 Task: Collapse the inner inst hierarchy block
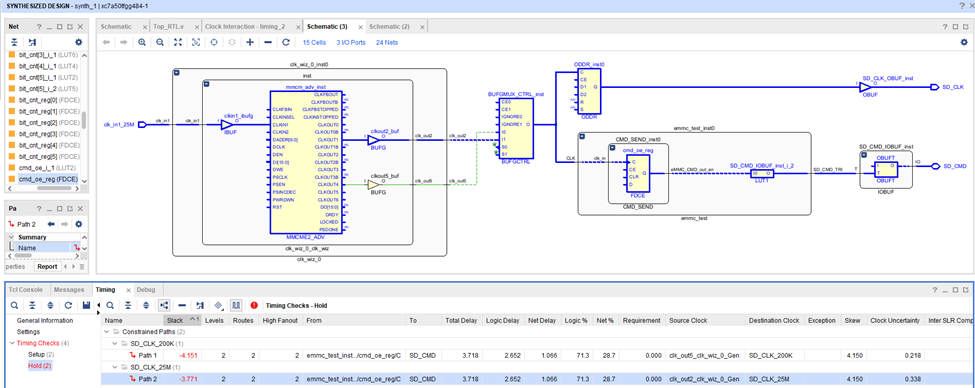tap(207, 84)
